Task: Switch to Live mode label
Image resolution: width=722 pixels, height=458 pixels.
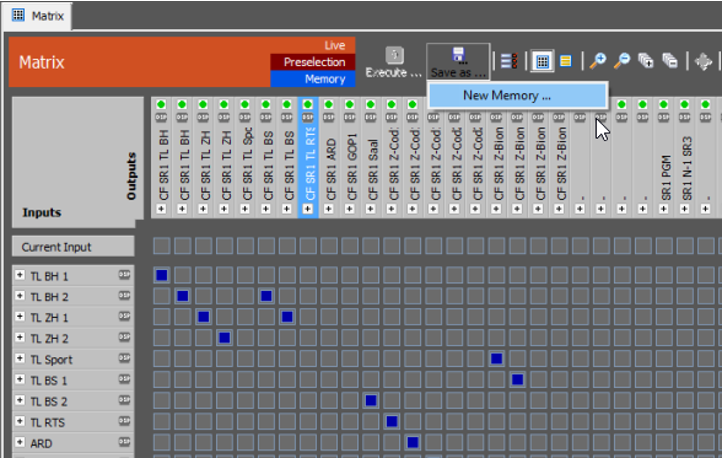Action: pos(334,45)
